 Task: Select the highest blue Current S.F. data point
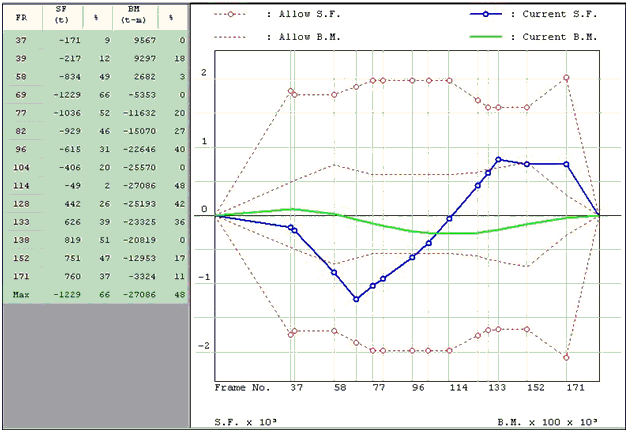(498, 159)
